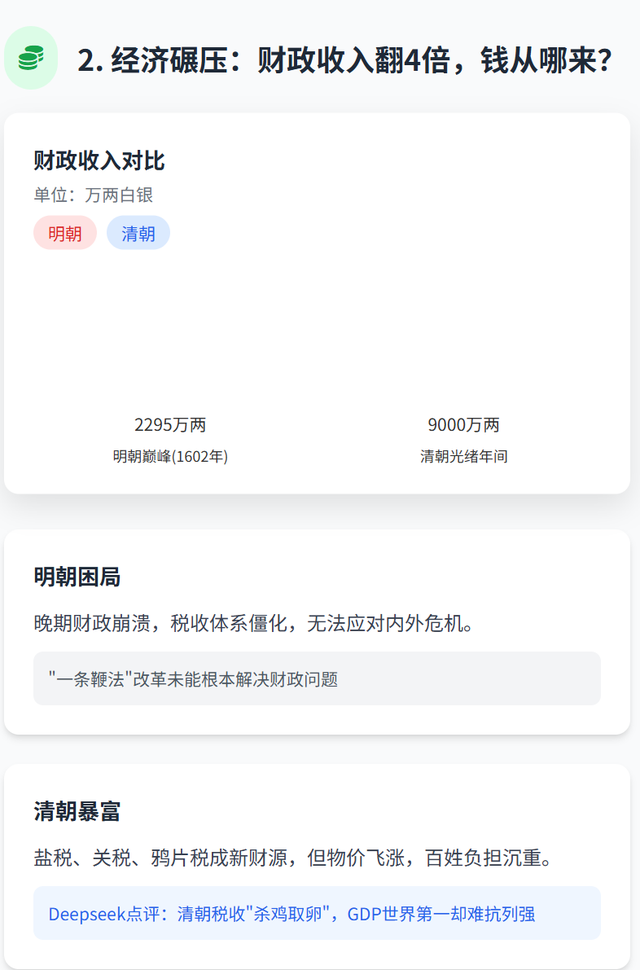
Task: Click the green coins stack icon
Action: coord(31,58)
